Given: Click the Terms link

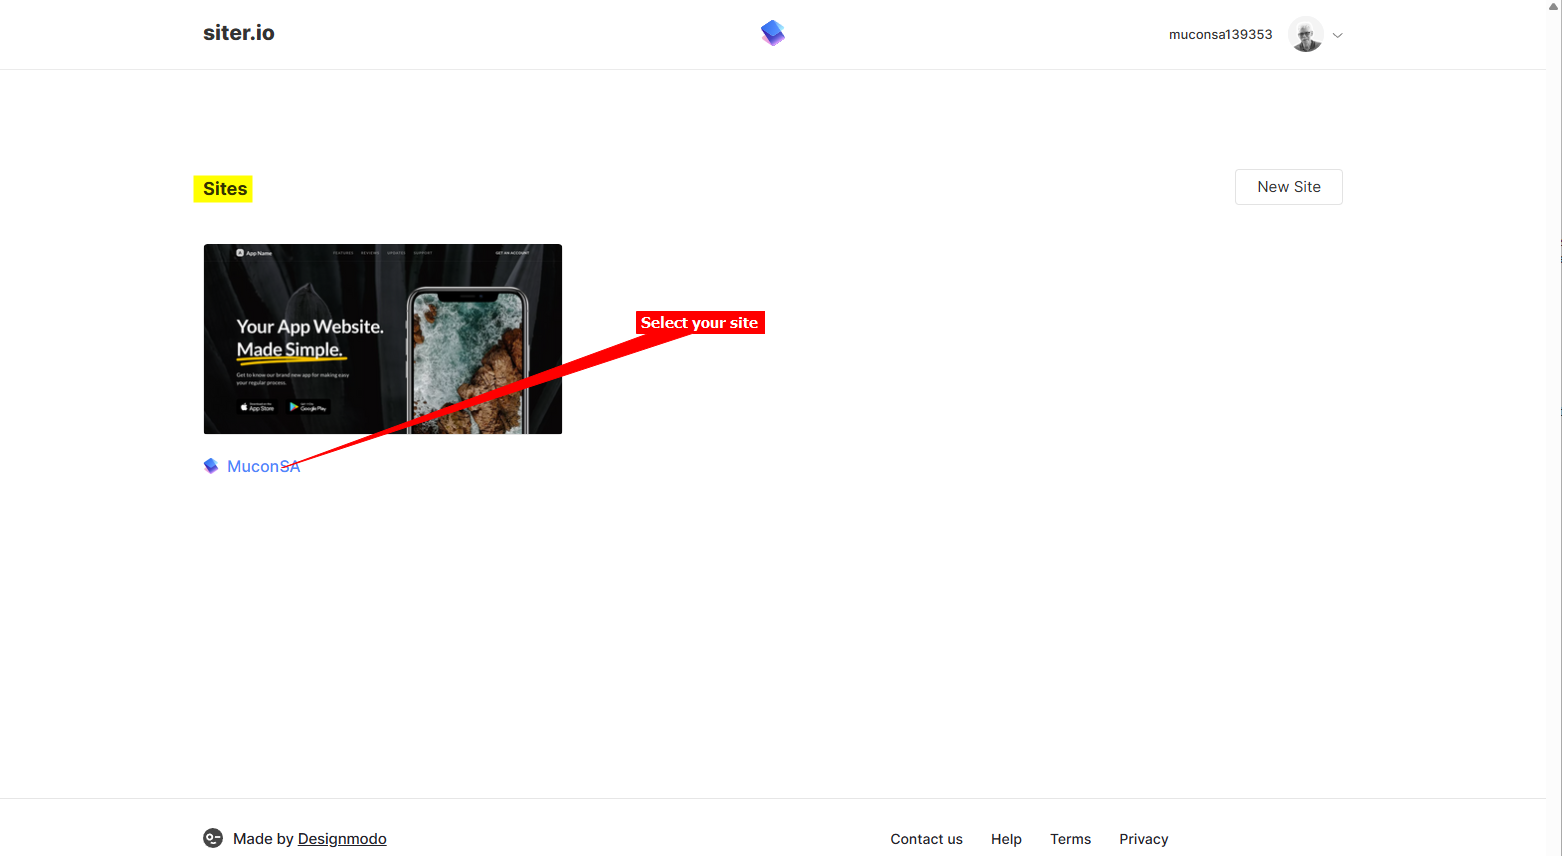Looking at the screenshot, I should click(1070, 839).
